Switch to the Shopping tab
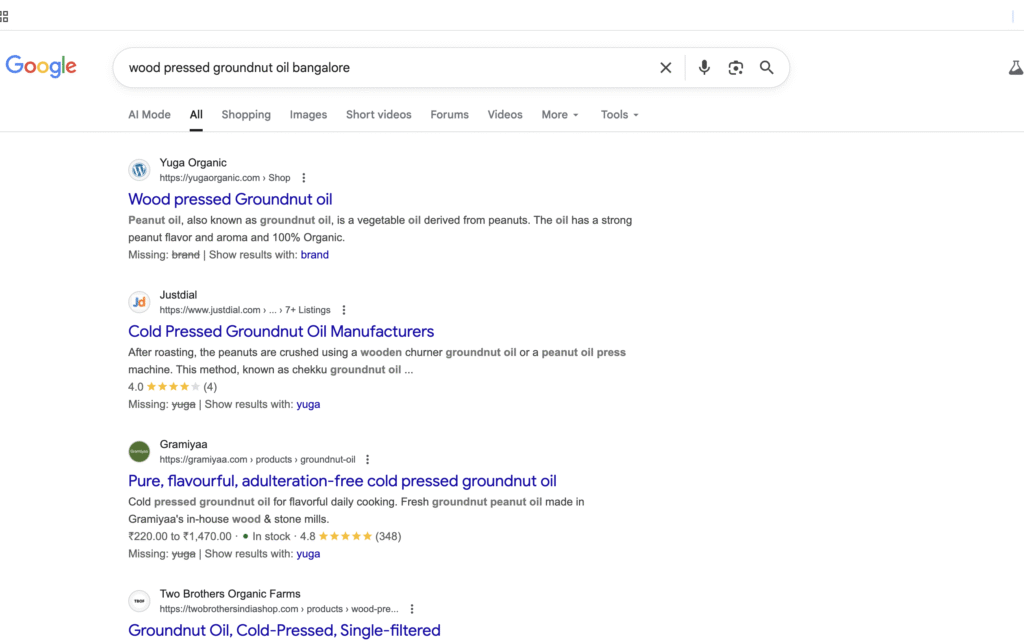This screenshot has height=642, width=1024. pos(246,115)
